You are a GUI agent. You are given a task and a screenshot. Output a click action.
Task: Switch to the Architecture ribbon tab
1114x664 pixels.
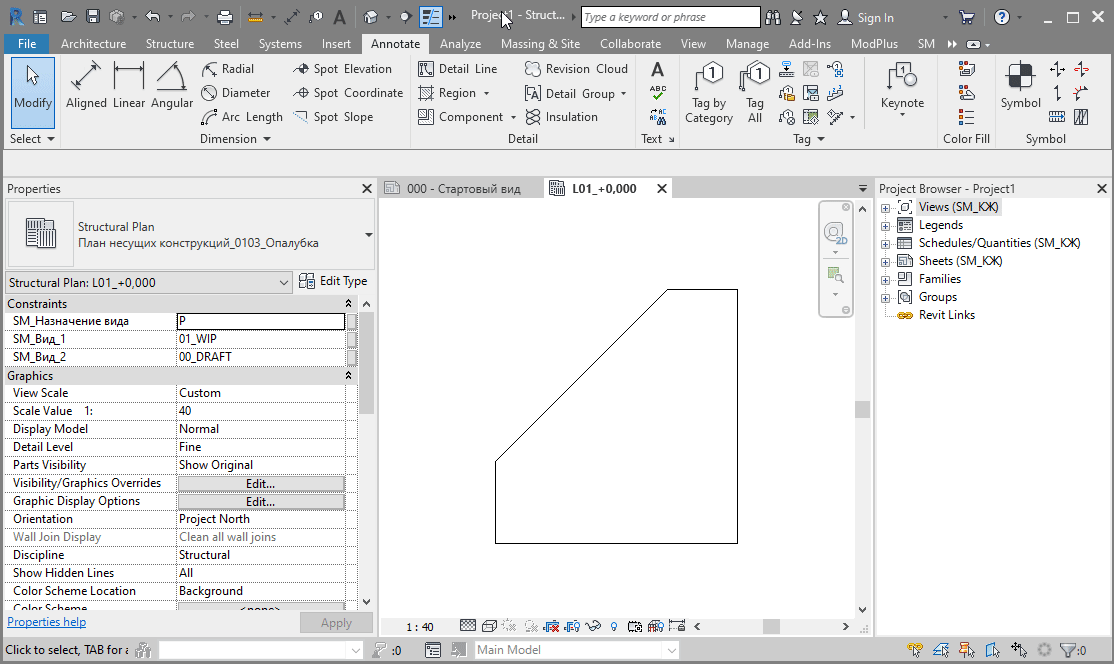pyautogui.click(x=93, y=44)
